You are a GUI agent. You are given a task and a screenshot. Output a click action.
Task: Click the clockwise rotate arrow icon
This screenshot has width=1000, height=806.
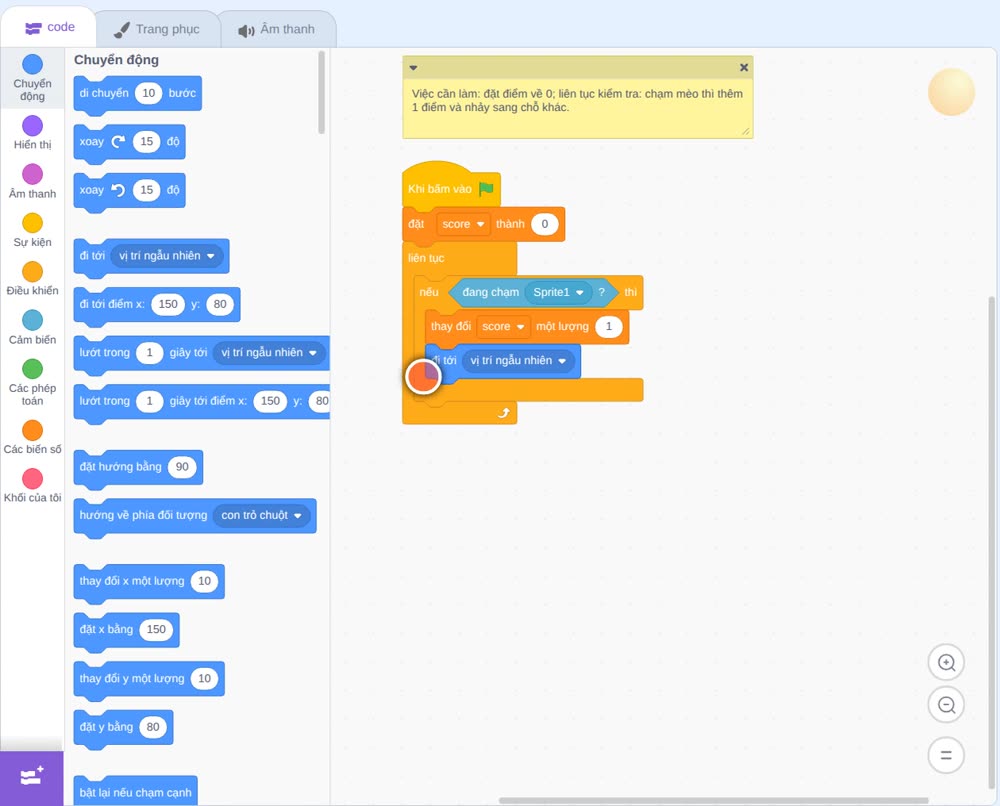pyautogui.click(x=118, y=142)
